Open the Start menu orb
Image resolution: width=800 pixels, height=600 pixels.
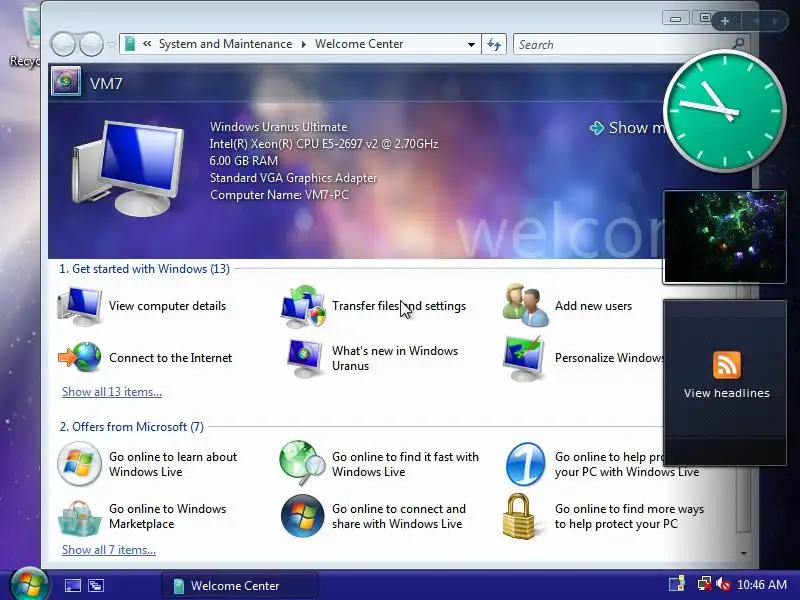click(29, 584)
